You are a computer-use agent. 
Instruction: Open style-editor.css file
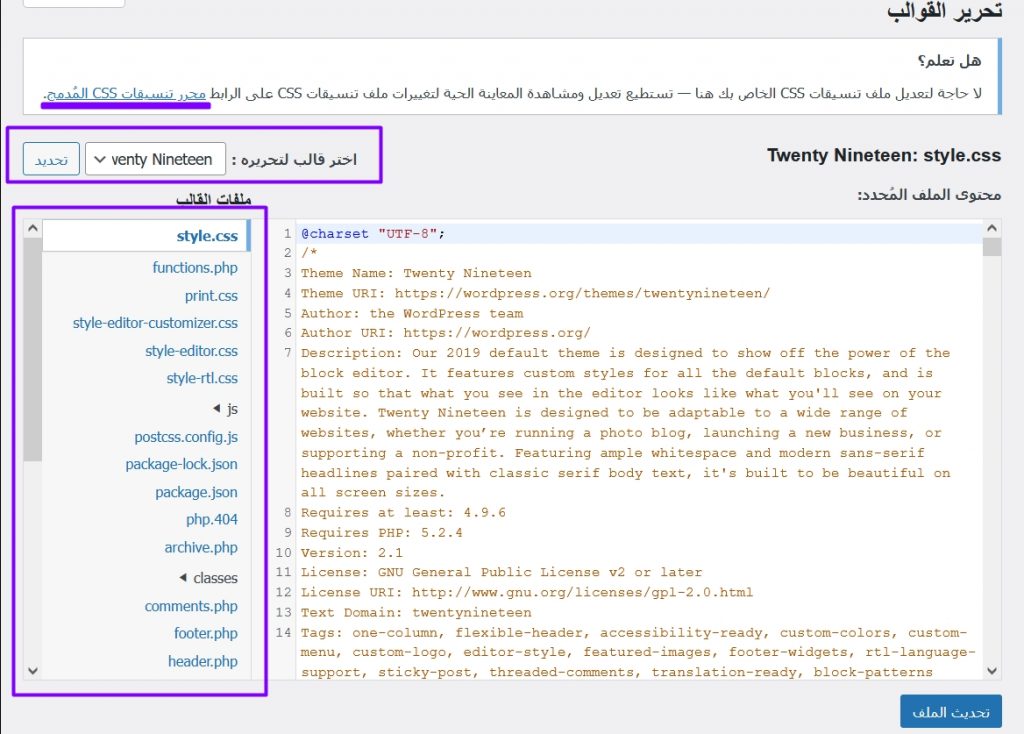click(191, 351)
